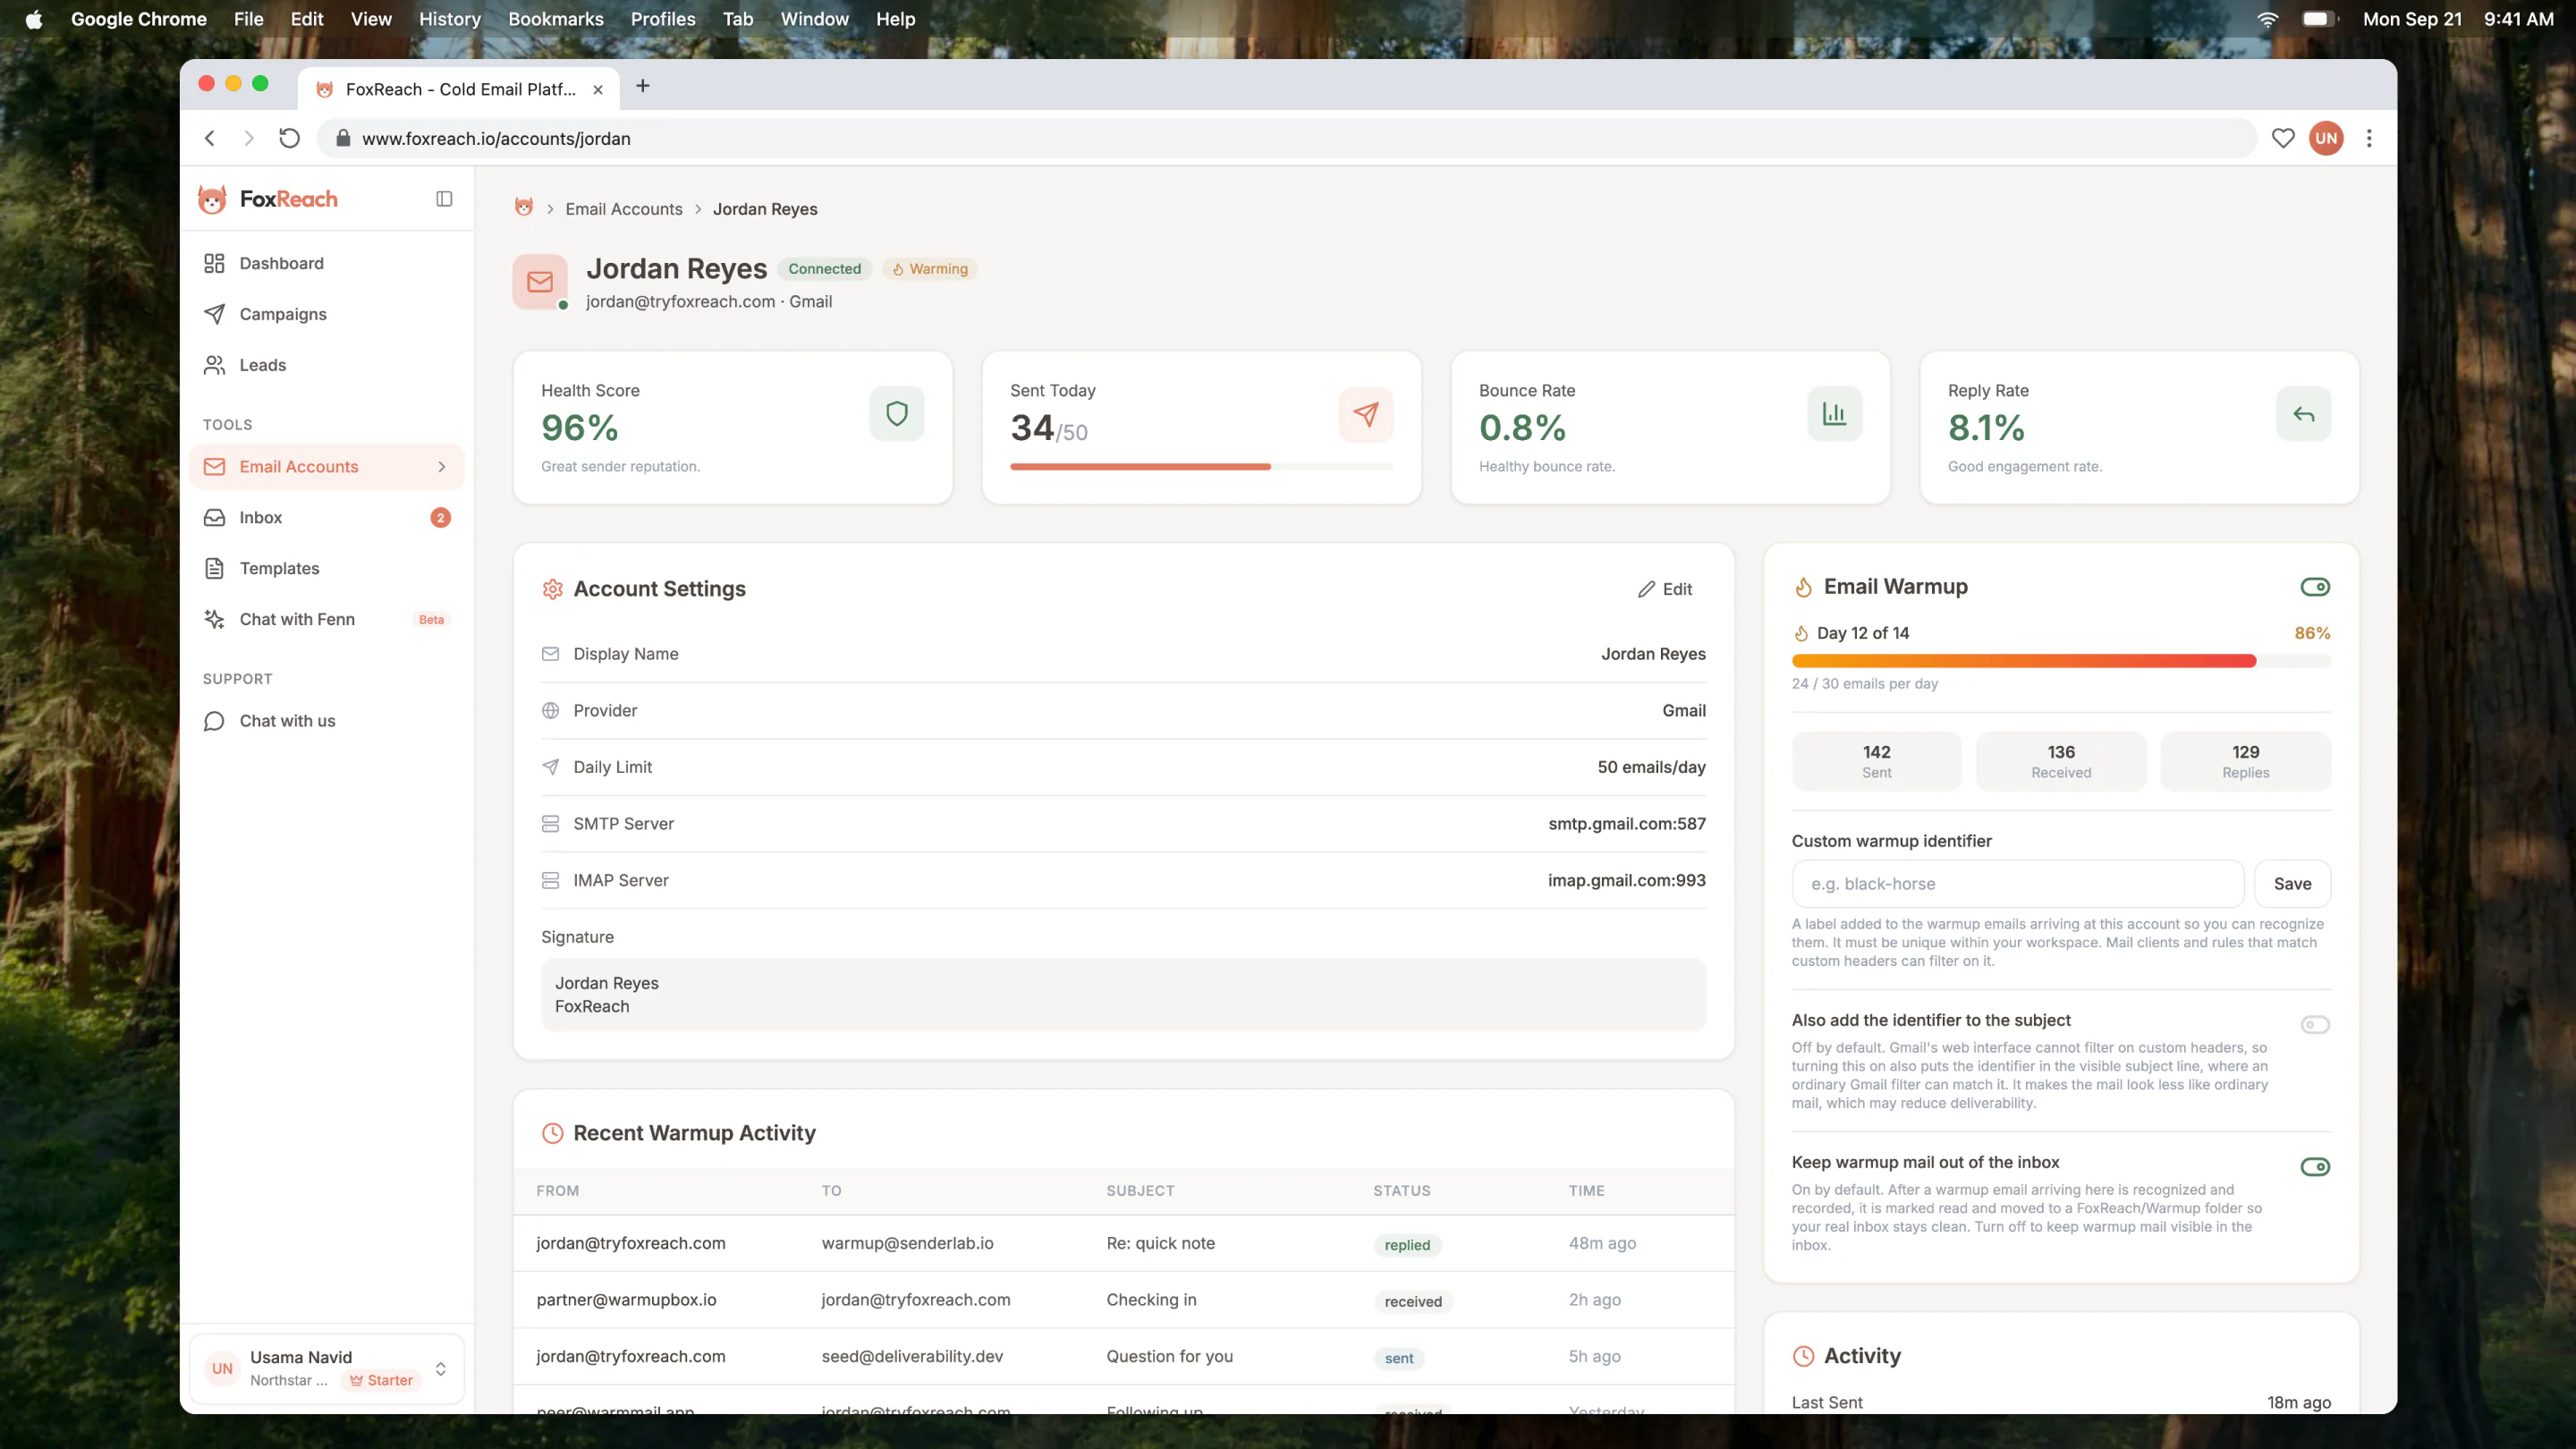Select the FoxReach browser tab
The image size is (2576, 1449).
click(460, 89)
